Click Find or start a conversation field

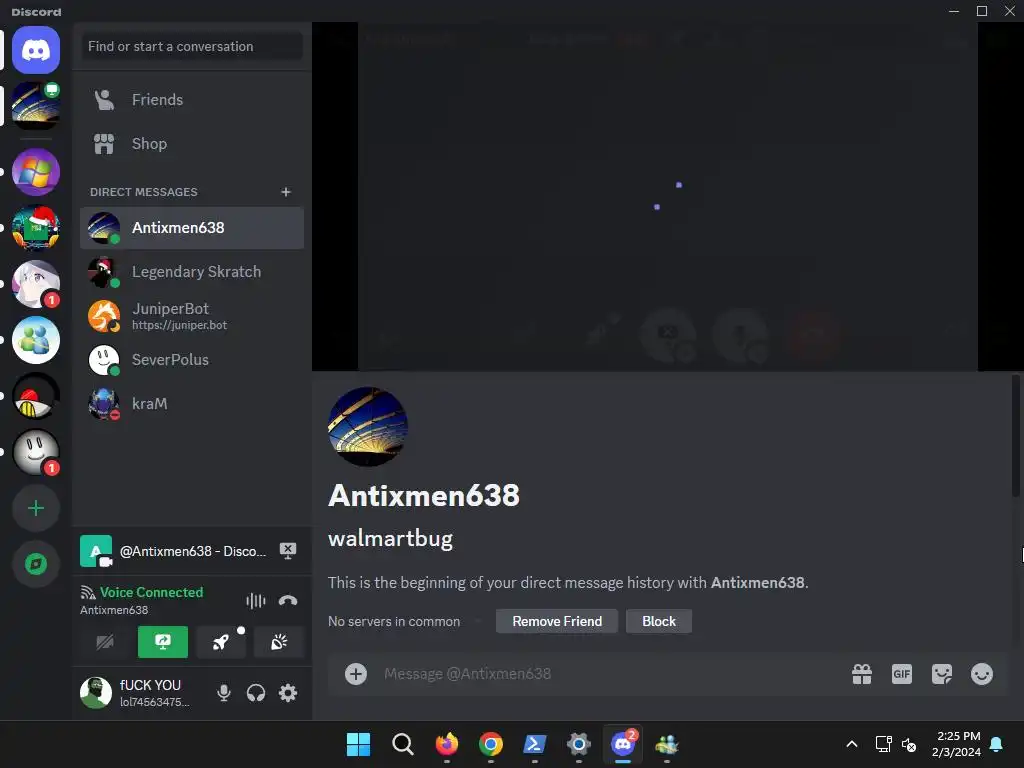pos(192,46)
